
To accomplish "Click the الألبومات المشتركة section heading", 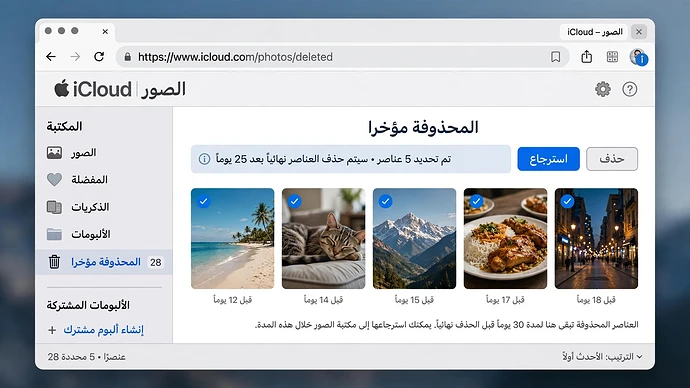I will click(x=88, y=305).
